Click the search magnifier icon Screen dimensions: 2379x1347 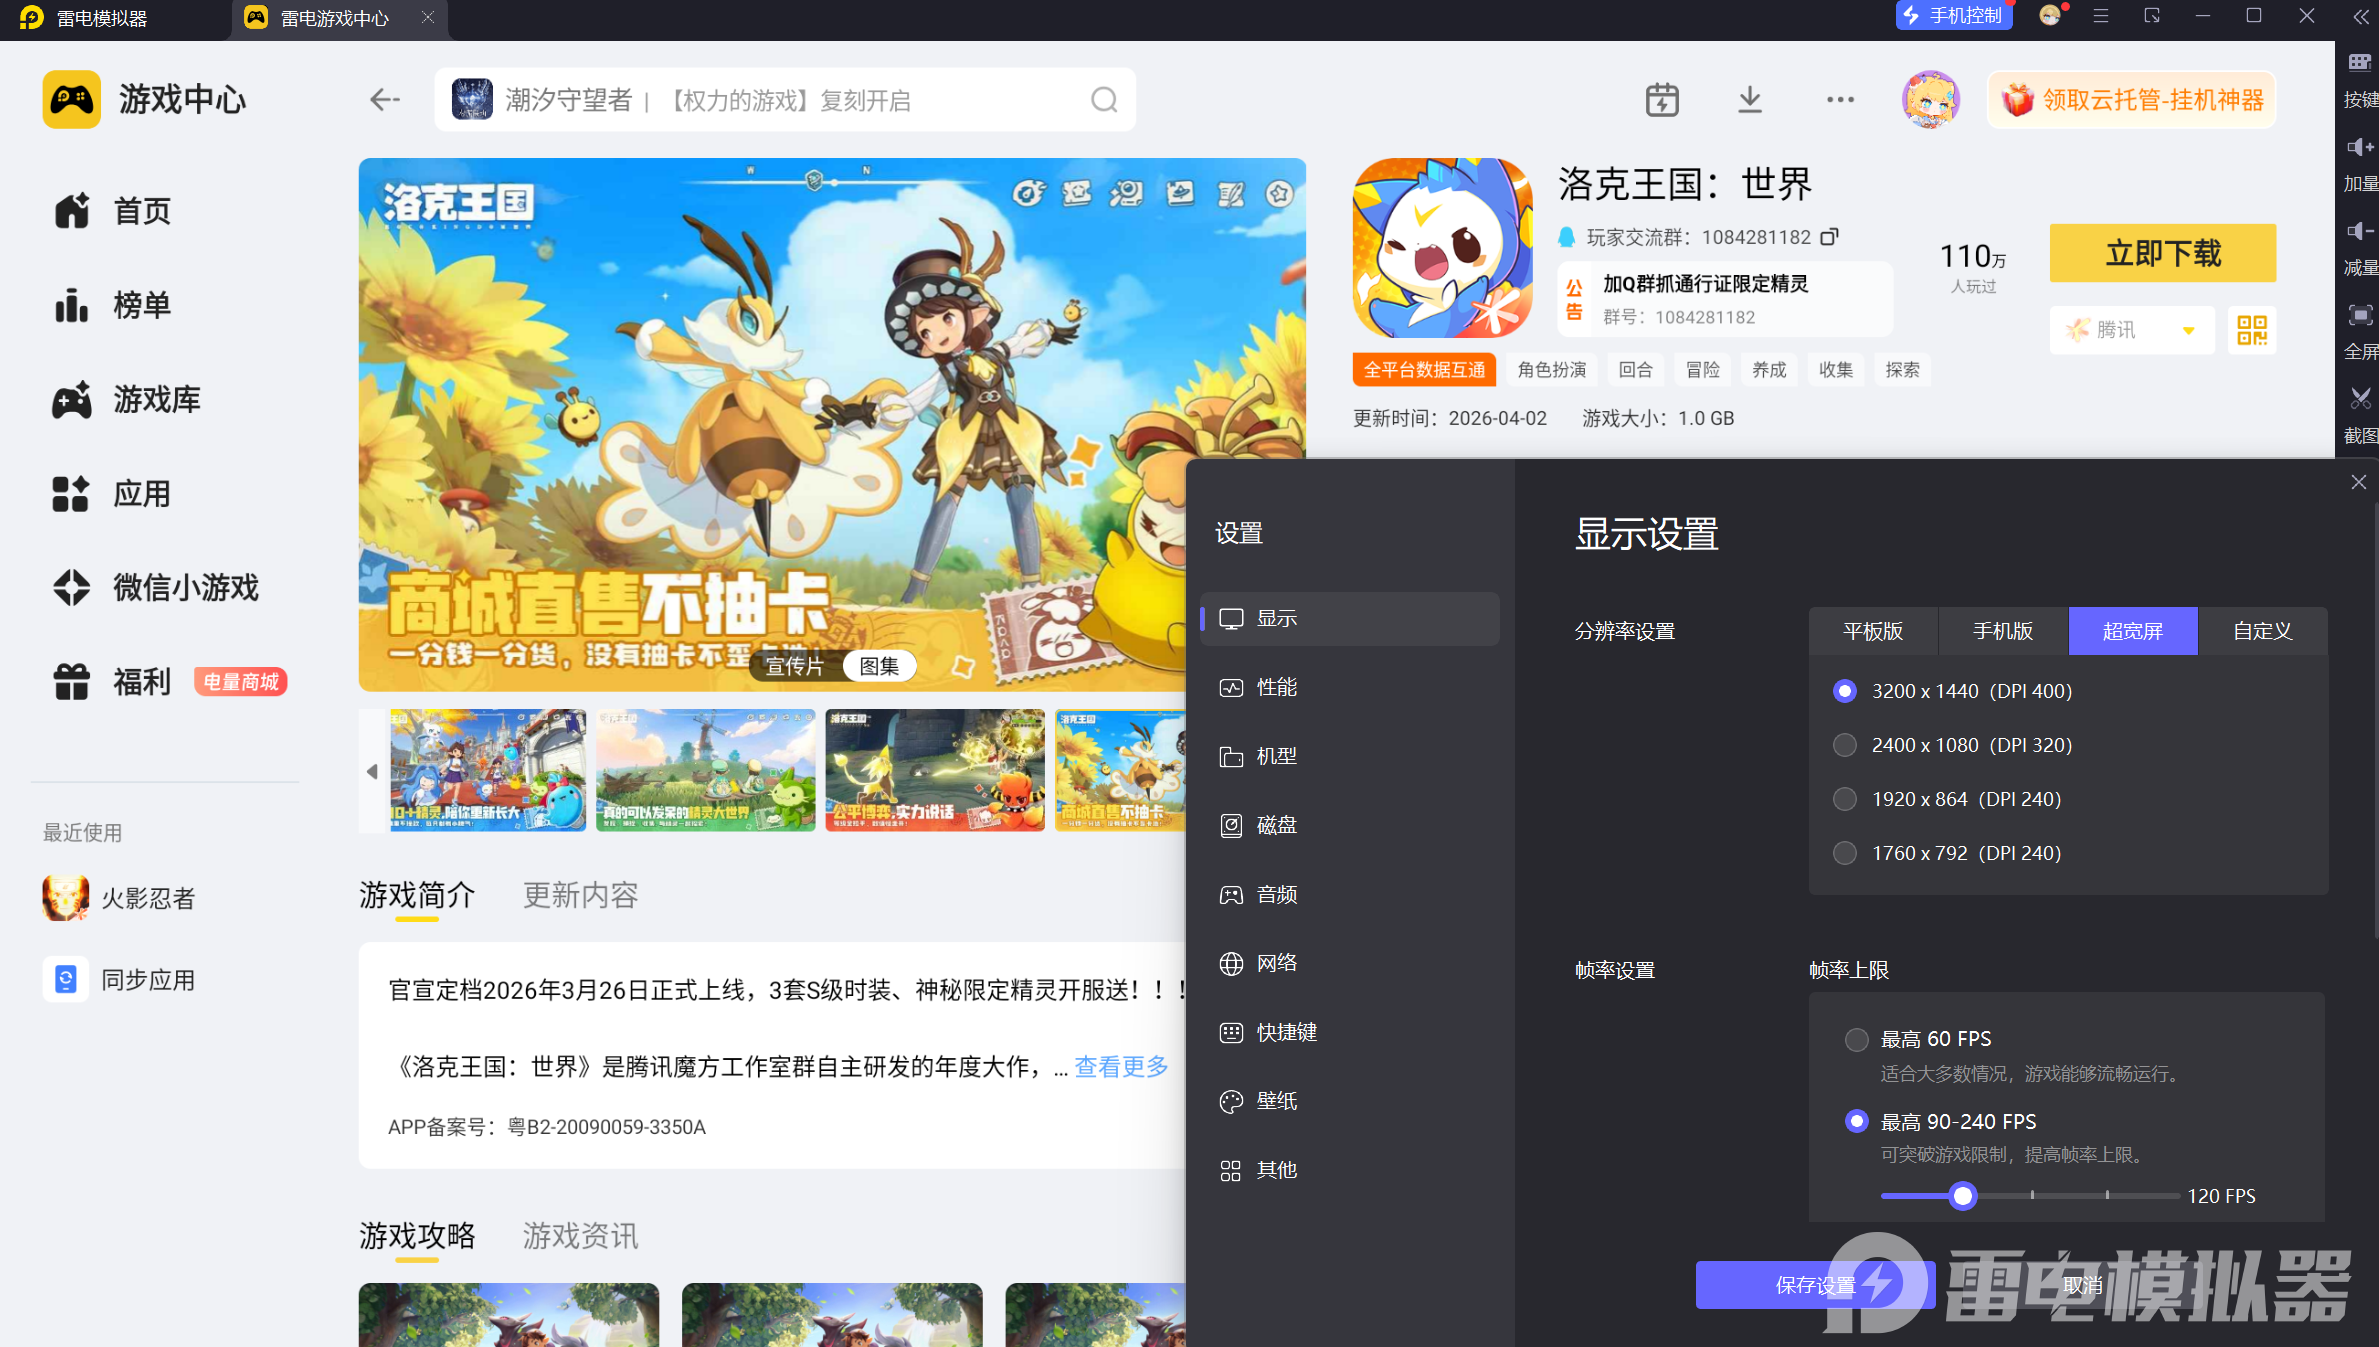pyautogui.click(x=1104, y=100)
